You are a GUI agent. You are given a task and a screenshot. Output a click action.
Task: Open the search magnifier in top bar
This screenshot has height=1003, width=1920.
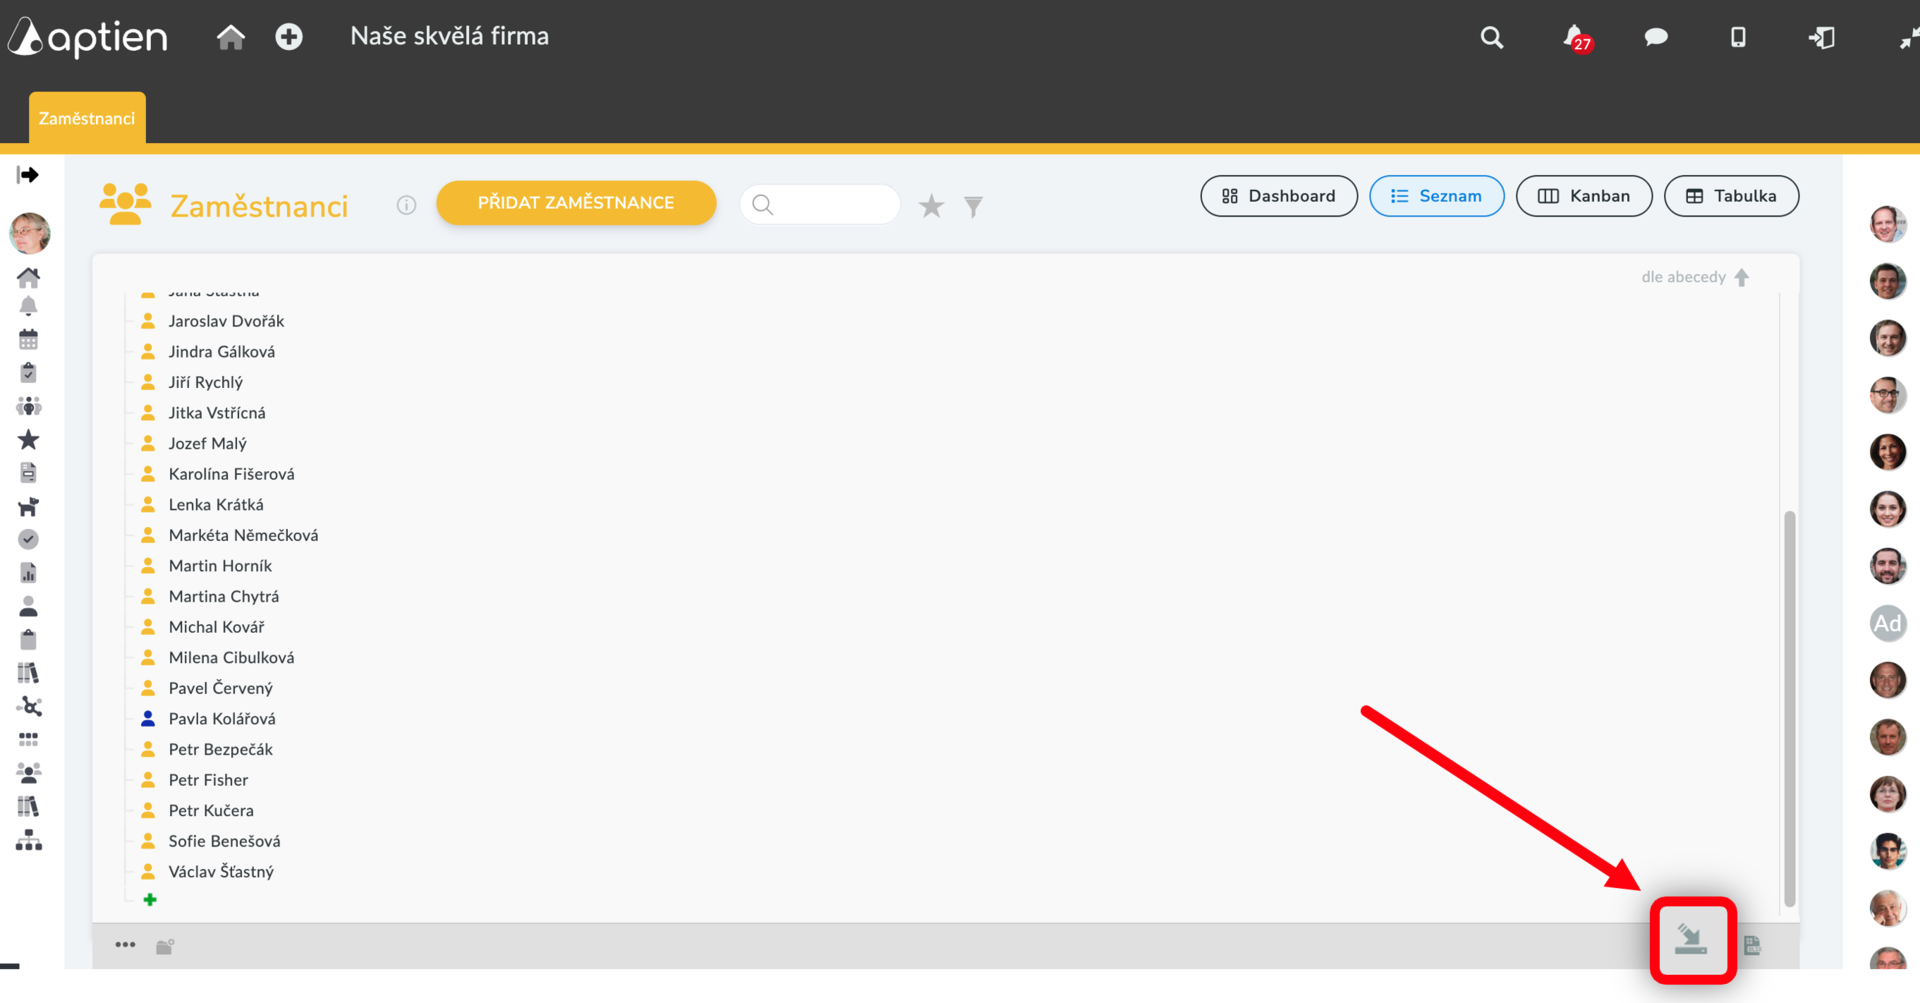click(x=1492, y=37)
